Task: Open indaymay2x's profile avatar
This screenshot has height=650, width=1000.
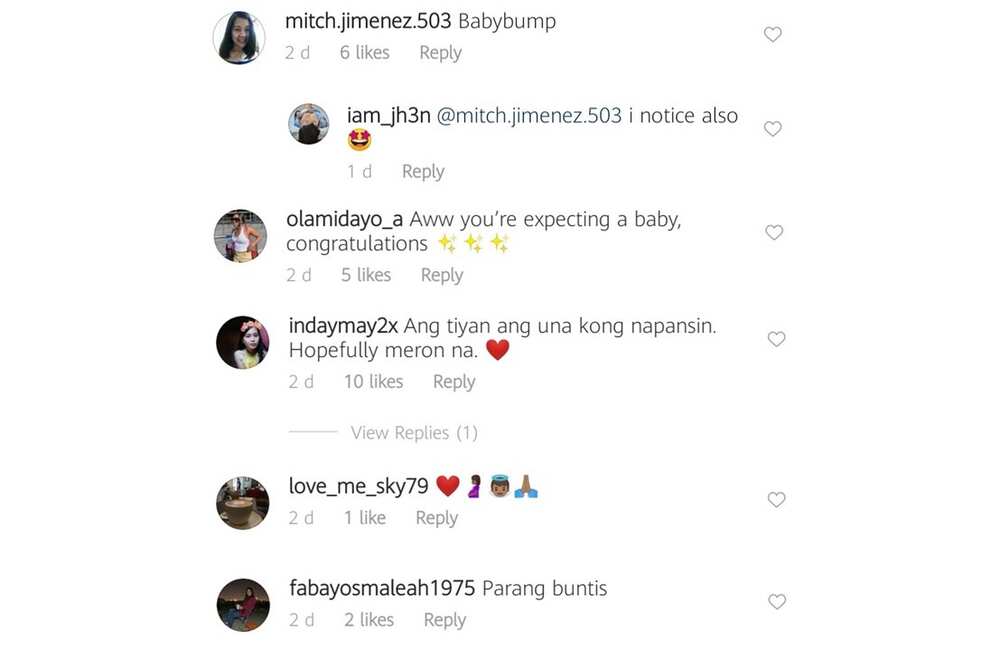Action: (x=242, y=342)
